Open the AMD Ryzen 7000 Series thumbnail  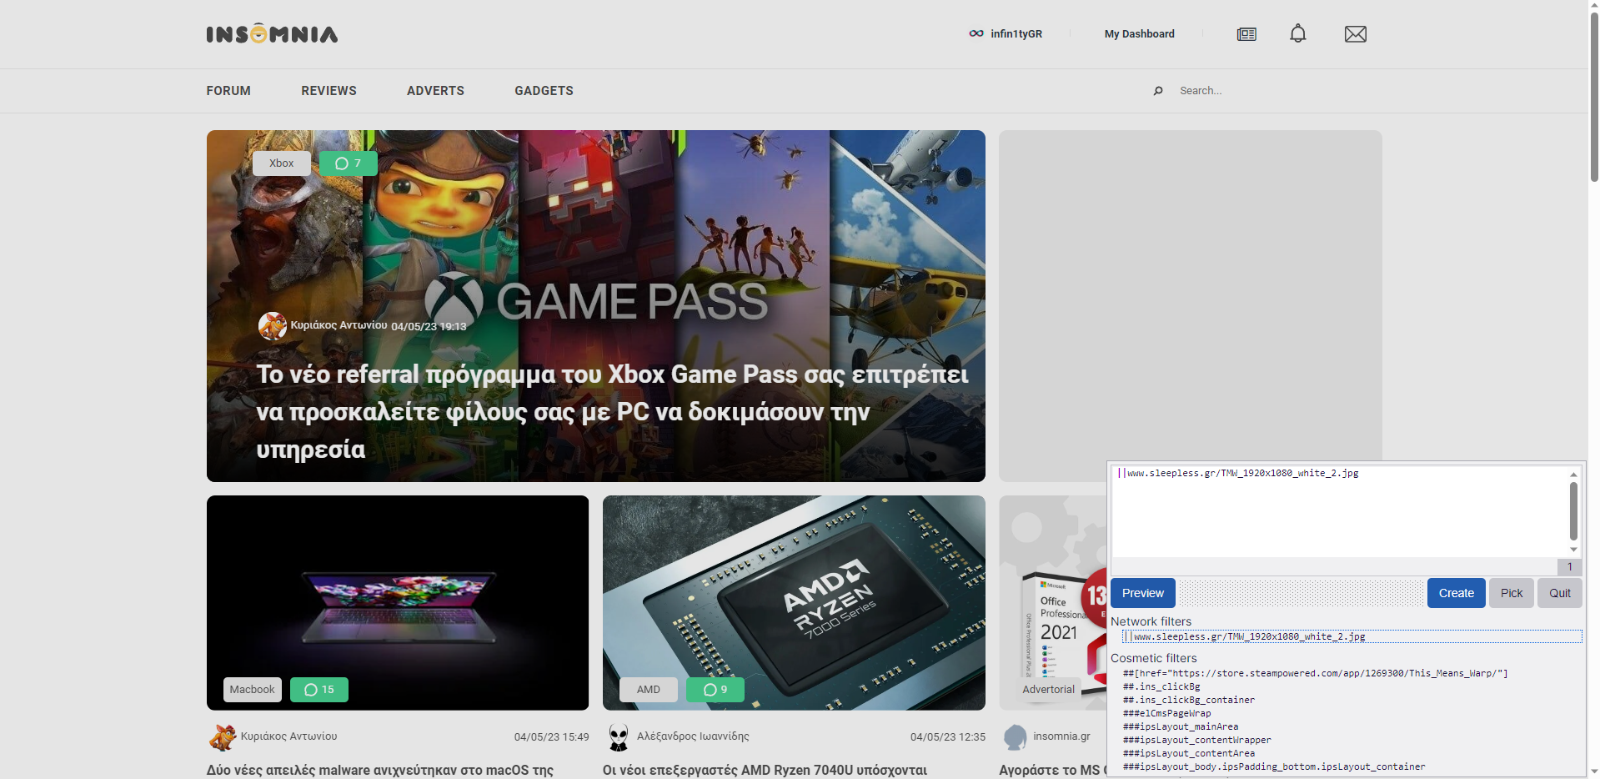[794, 603]
